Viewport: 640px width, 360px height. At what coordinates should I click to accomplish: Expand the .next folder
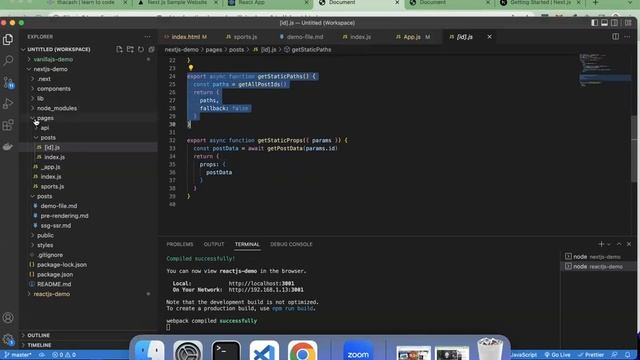(89, 79)
